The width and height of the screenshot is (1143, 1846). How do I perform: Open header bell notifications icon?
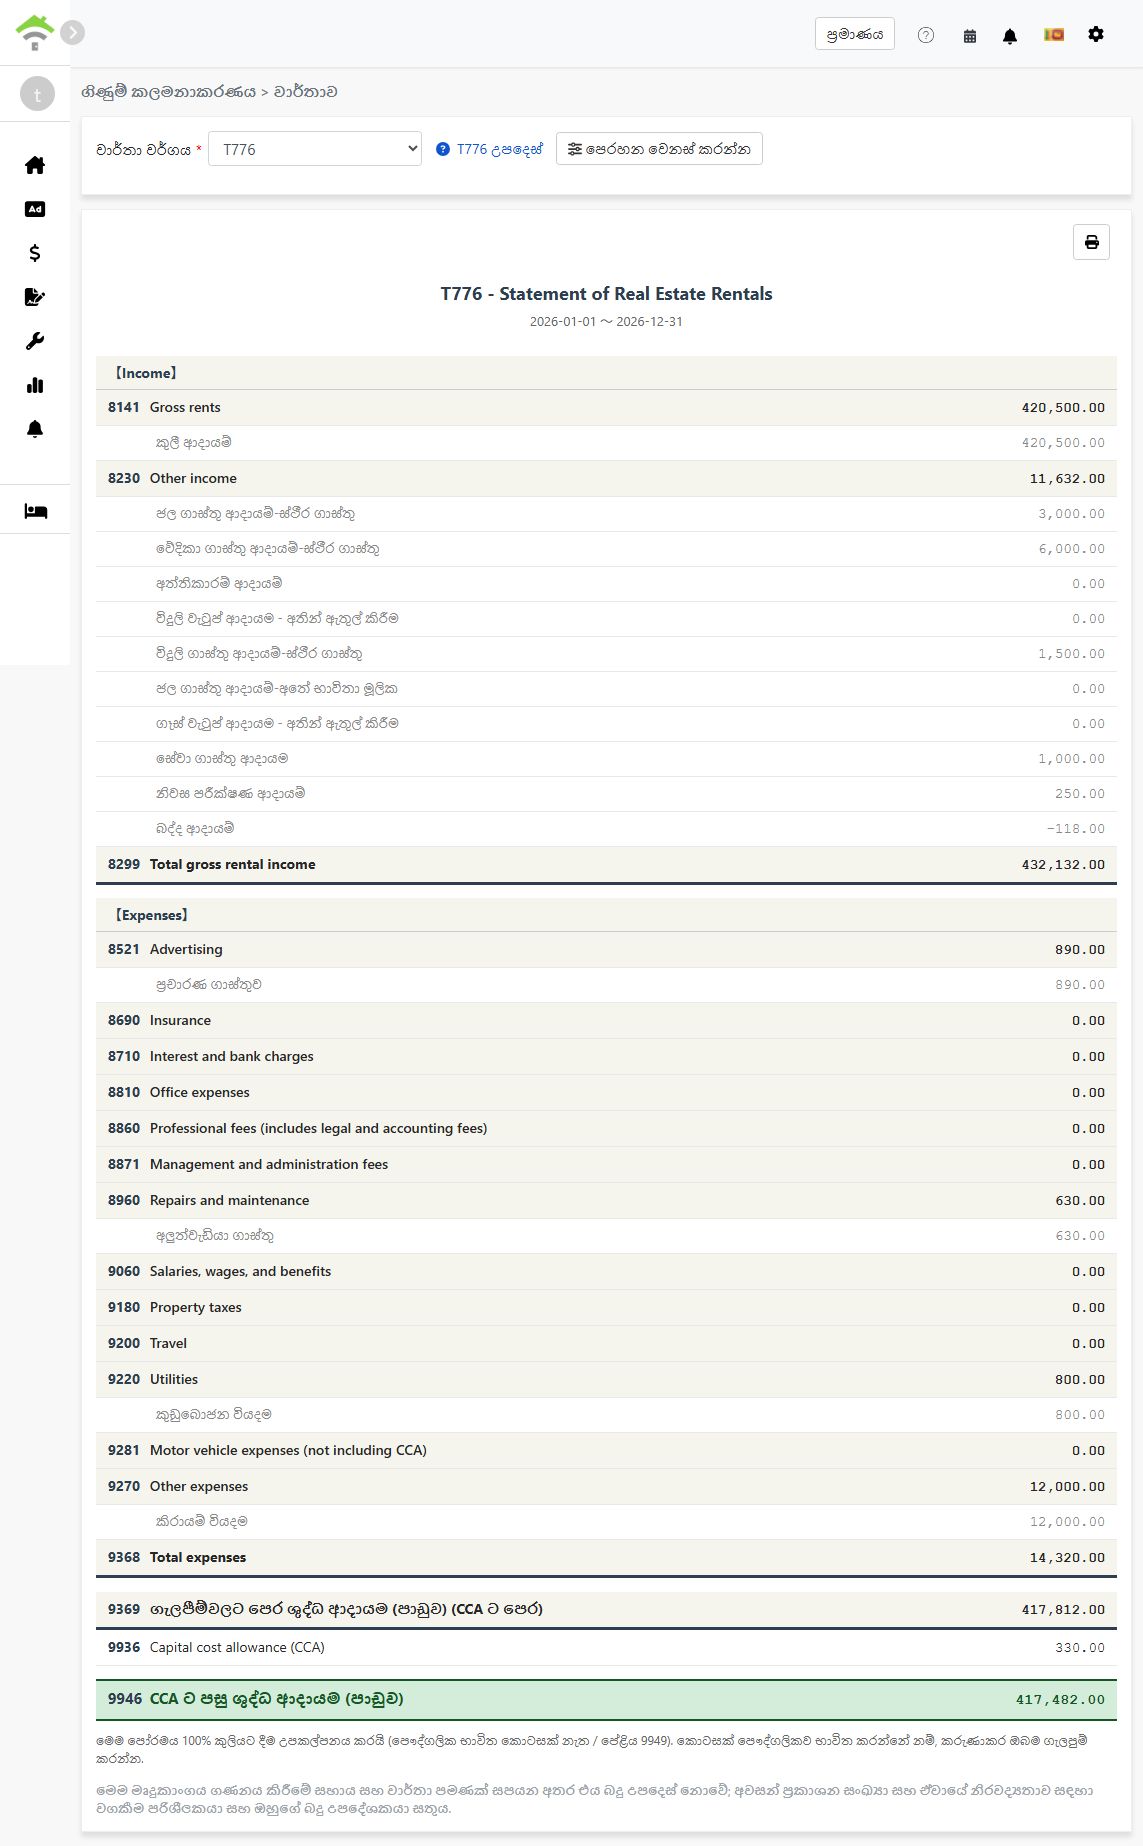coord(1010,35)
